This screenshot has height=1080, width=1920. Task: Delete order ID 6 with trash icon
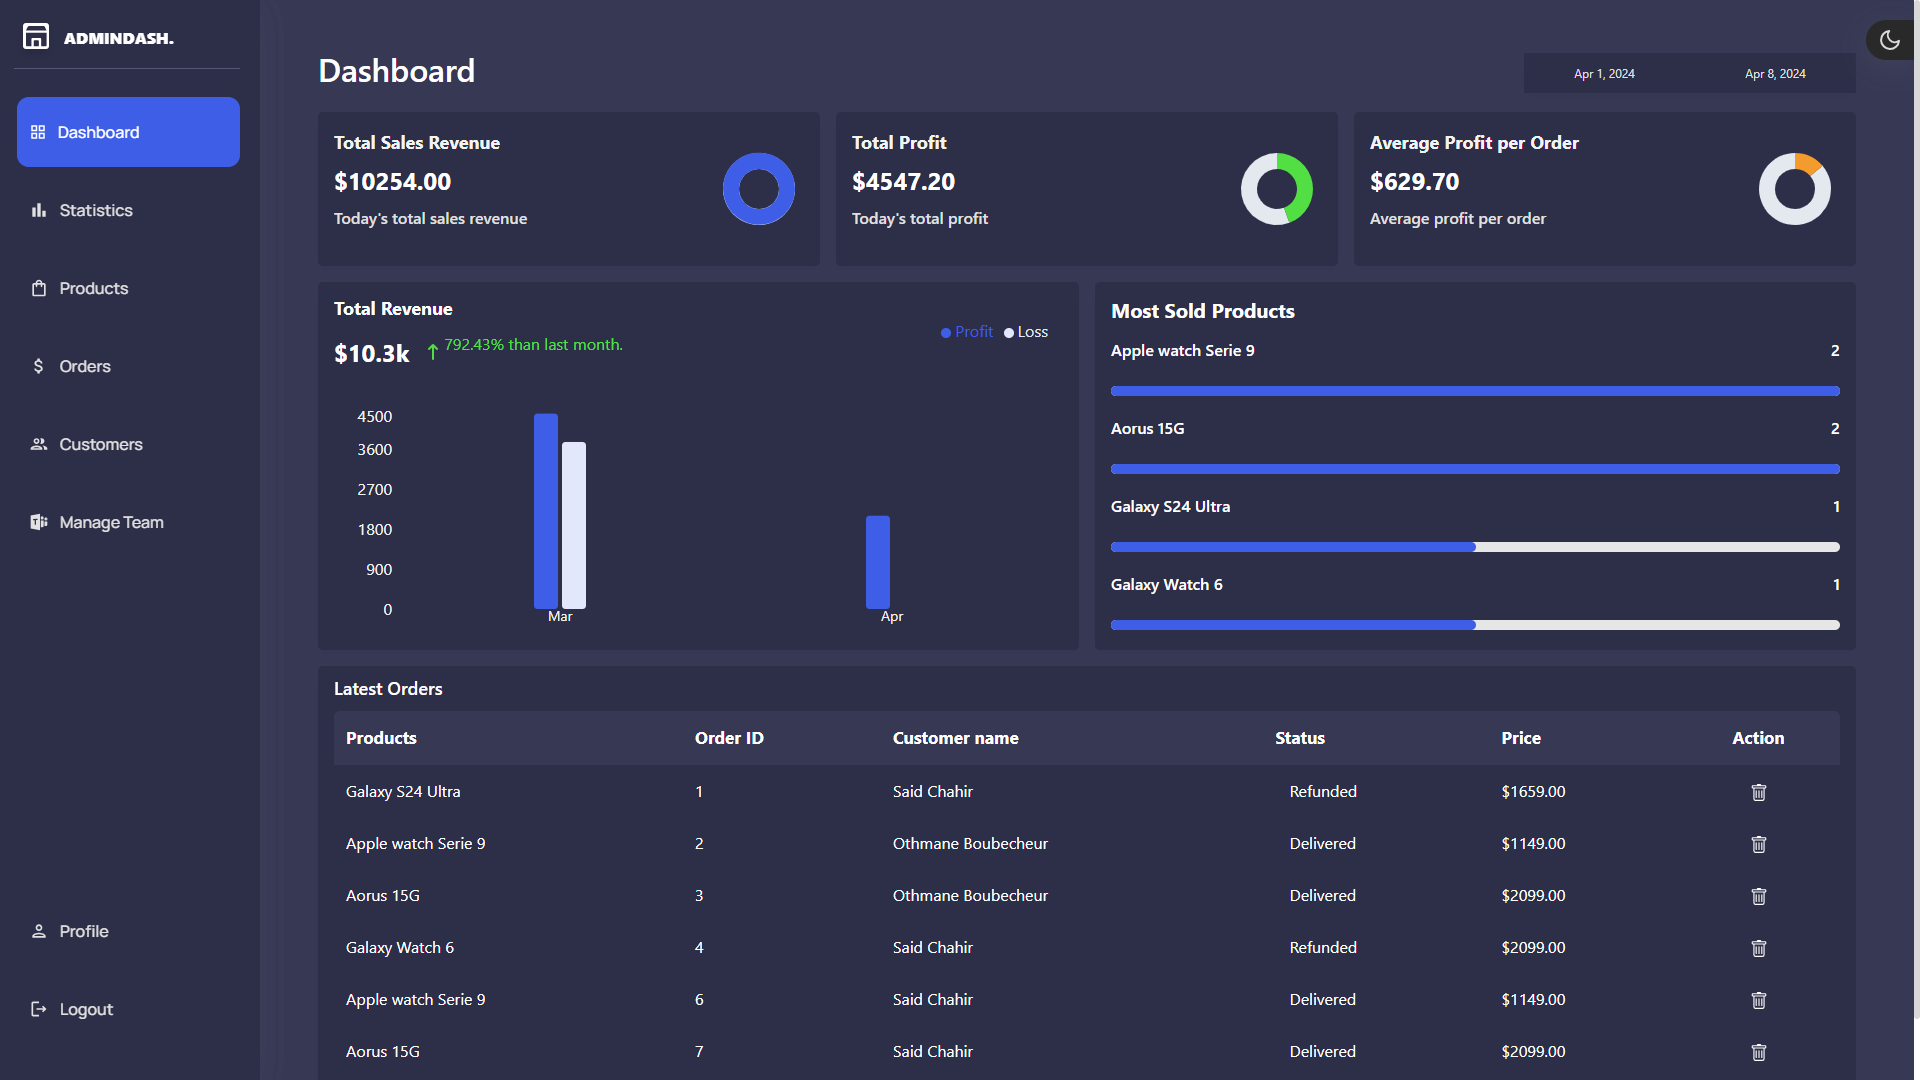click(x=1758, y=1000)
